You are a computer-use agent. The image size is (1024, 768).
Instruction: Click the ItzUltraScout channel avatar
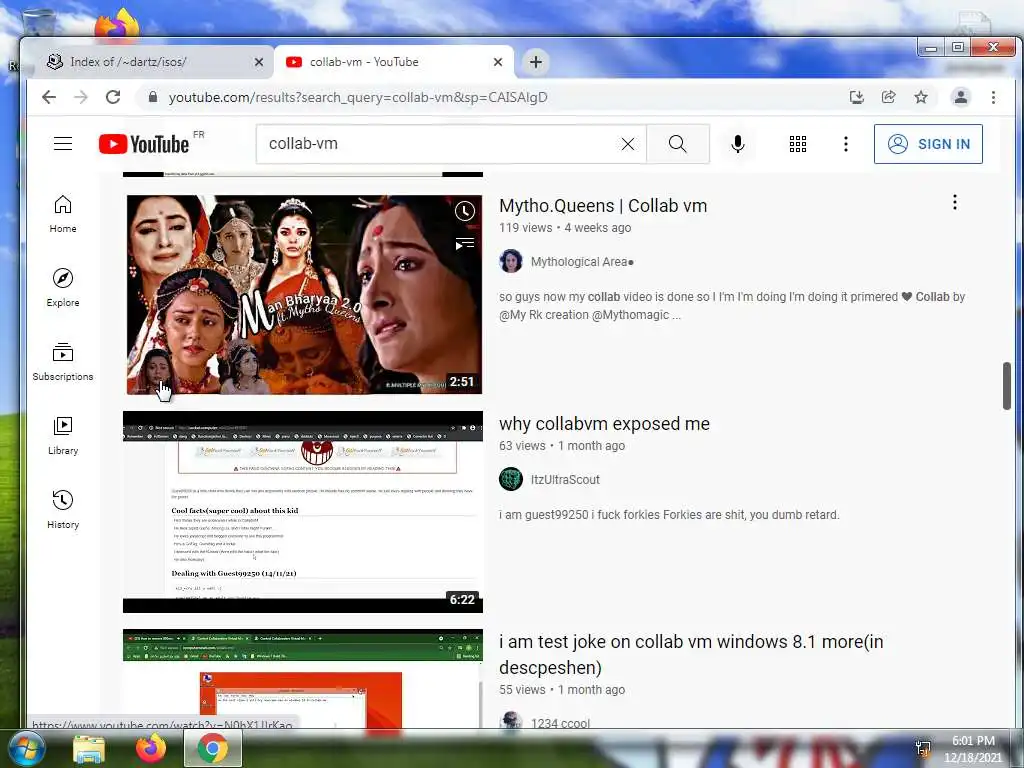click(x=511, y=479)
